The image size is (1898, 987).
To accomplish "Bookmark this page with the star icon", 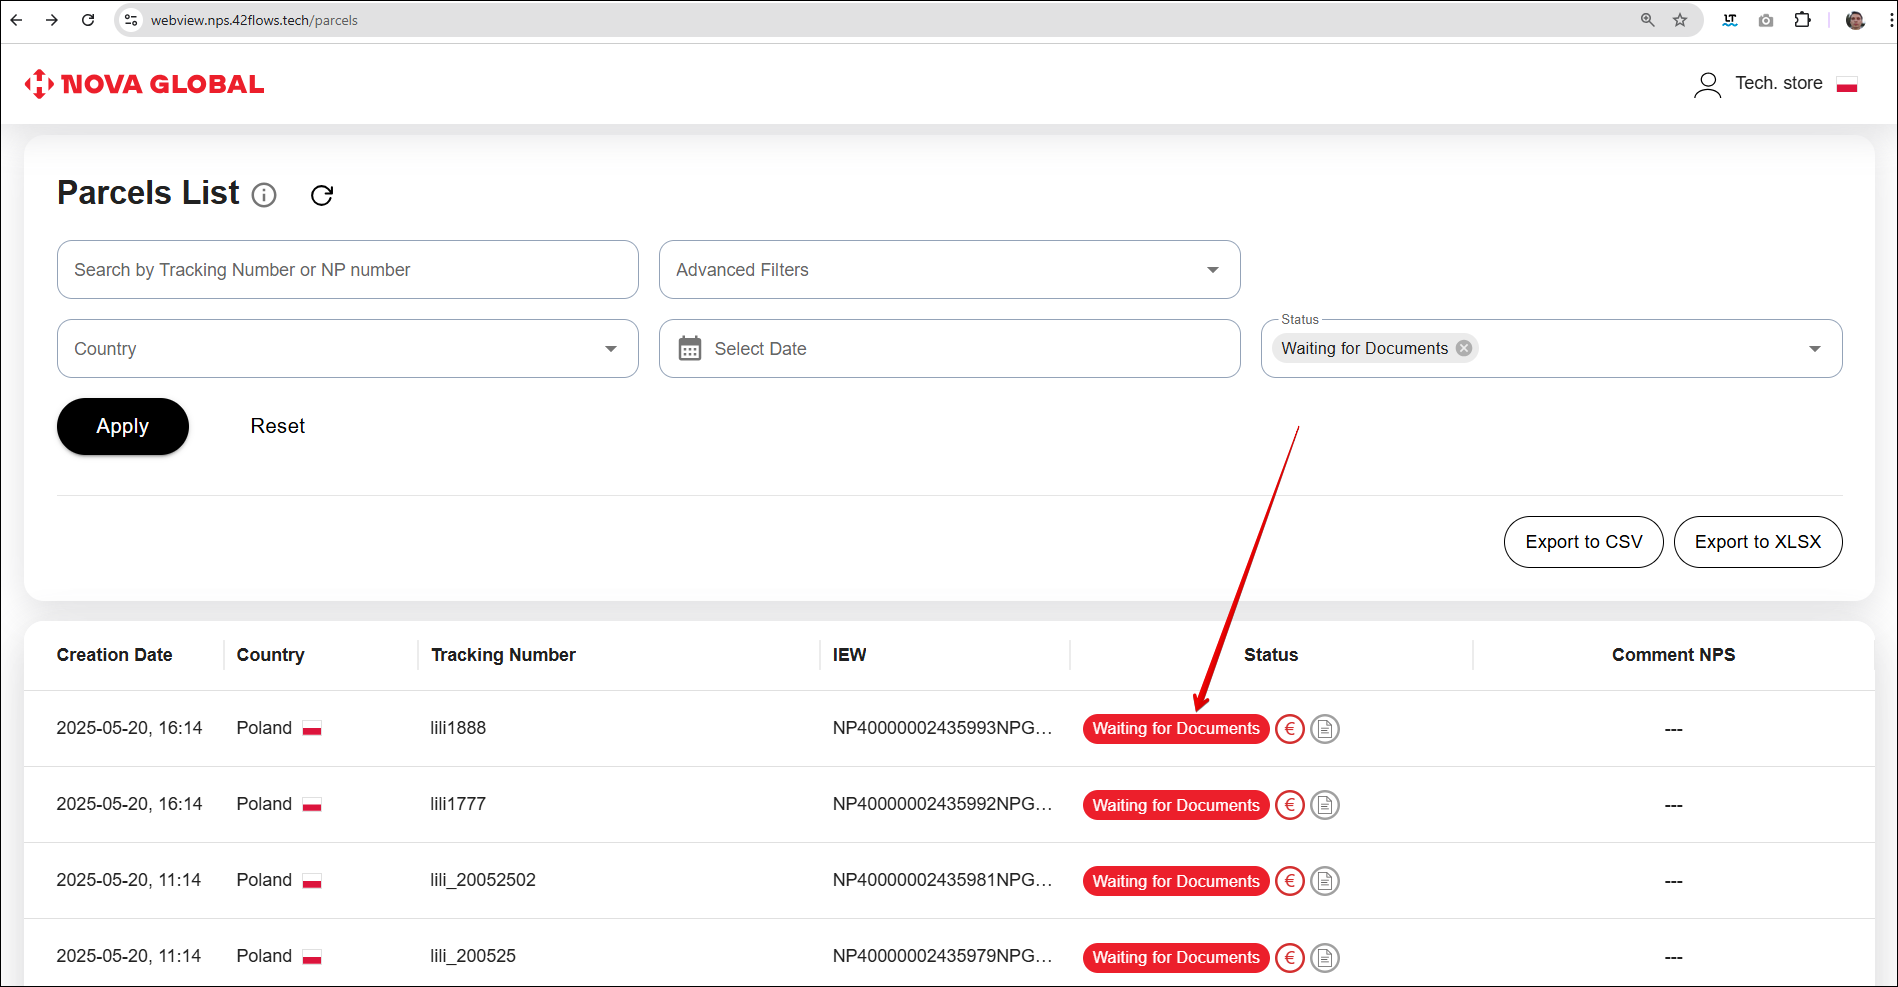I will [x=1680, y=20].
